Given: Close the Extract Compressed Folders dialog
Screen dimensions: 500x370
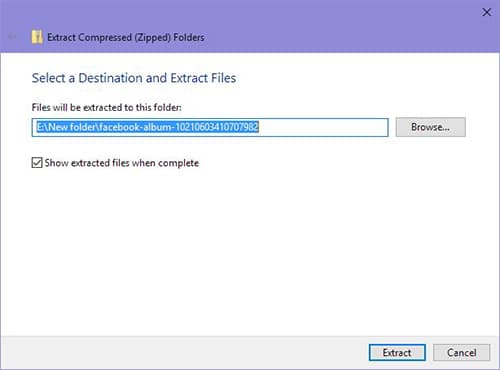Looking at the screenshot, I should pyautogui.click(x=486, y=12).
